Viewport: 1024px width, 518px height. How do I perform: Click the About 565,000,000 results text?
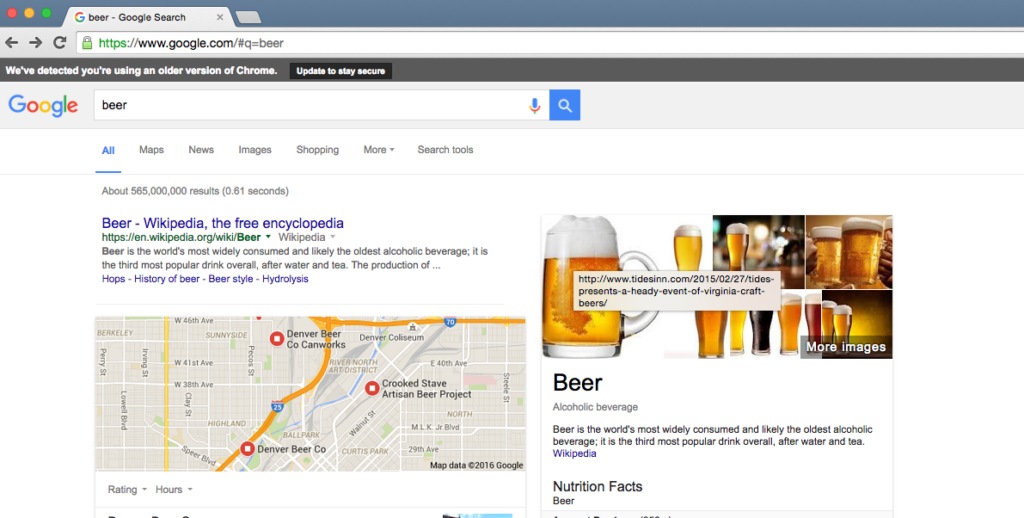tap(195, 191)
